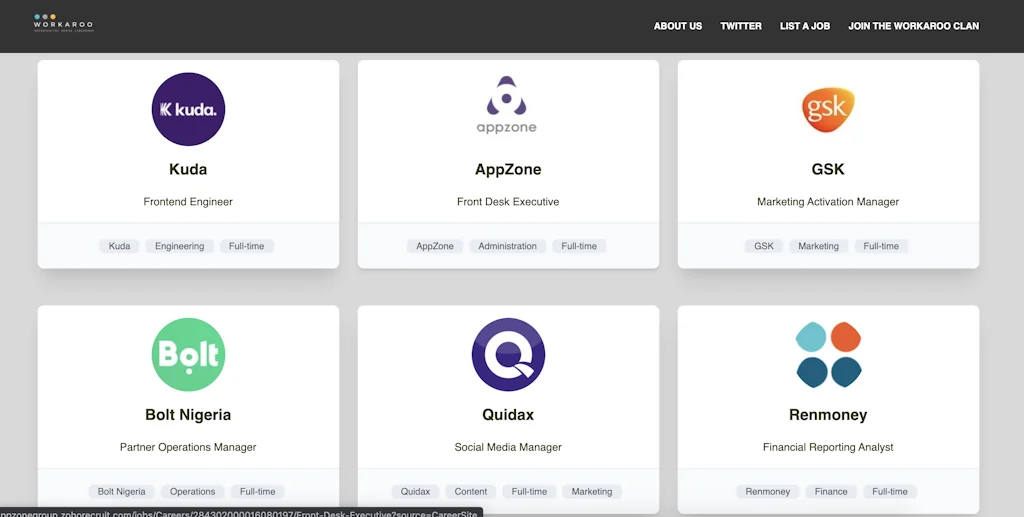Filter by the Content tag
This screenshot has width=1024, height=517.
[471, 492]
